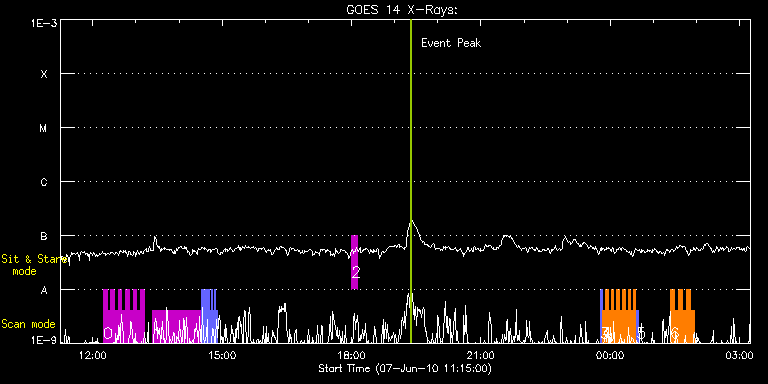Select the magenta scan block numbered 0
Image resolution: width=768 pixels, height=384 pixels.
click(124, 316)
